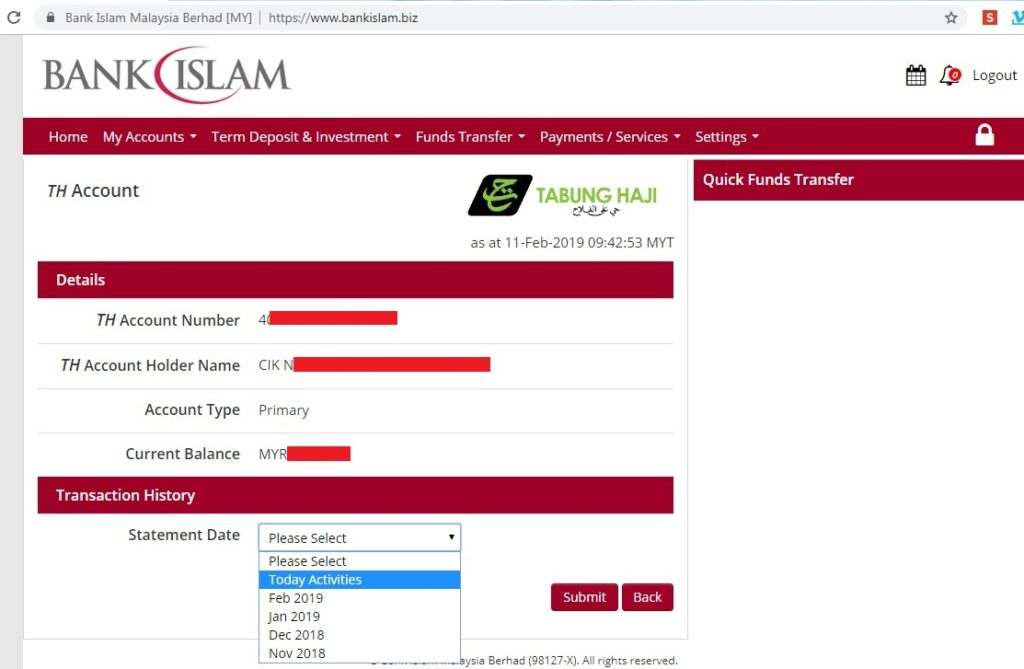Viewport: 1024px width, 669px height.
Task: Pick Jan 2019 statement date
Action: [360, 616]
